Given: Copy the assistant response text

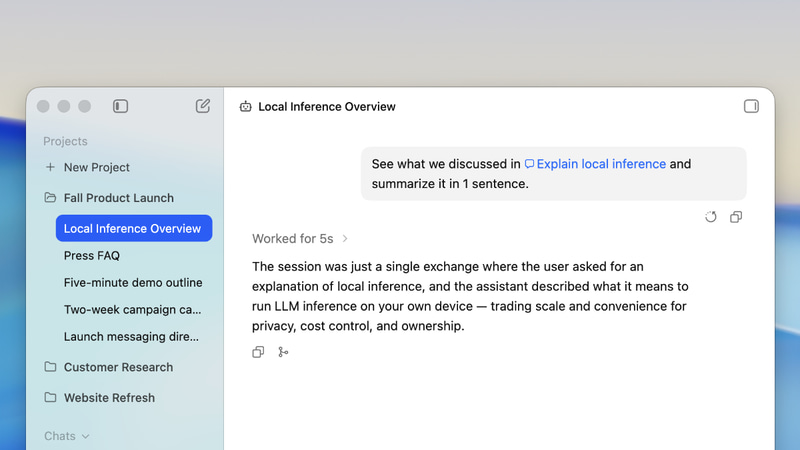Looking at the screenshot, I should point(258,352).
